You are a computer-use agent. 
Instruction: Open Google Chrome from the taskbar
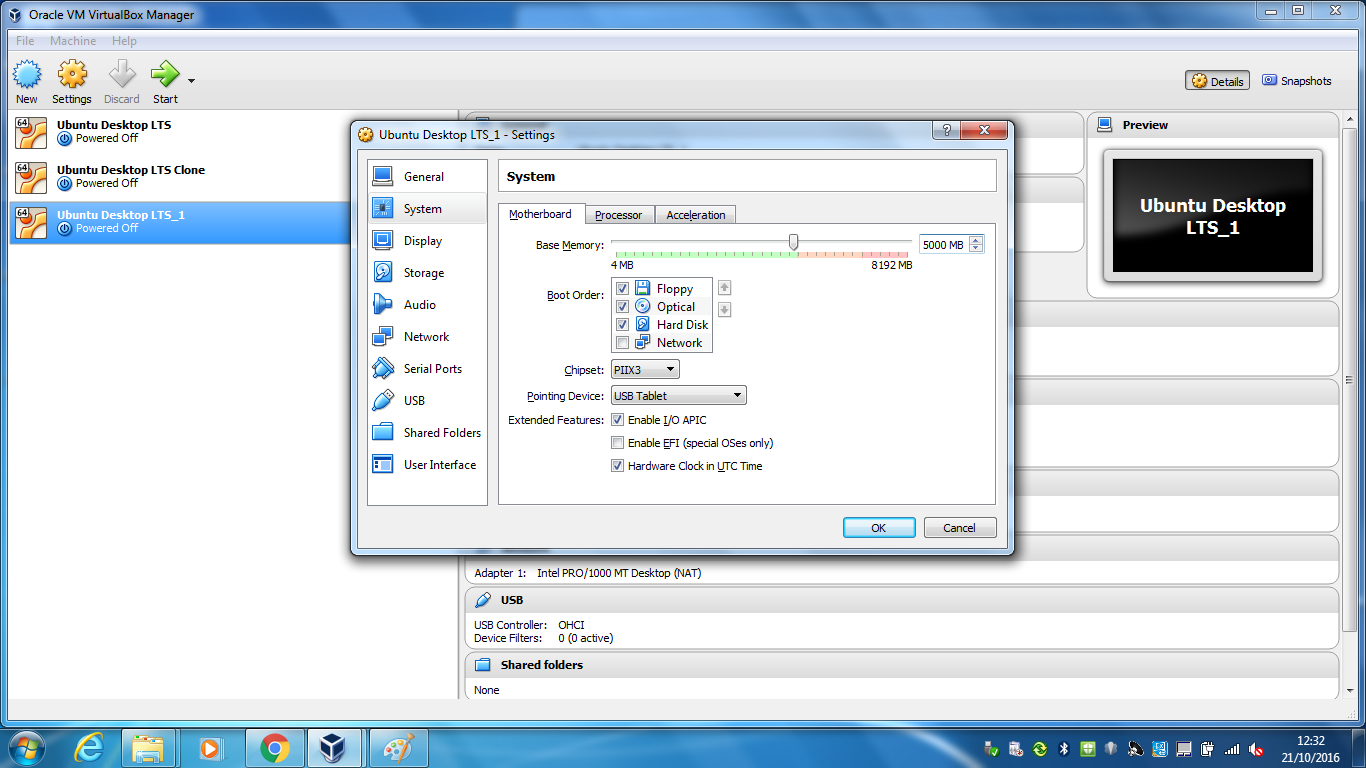click(275, 748)
